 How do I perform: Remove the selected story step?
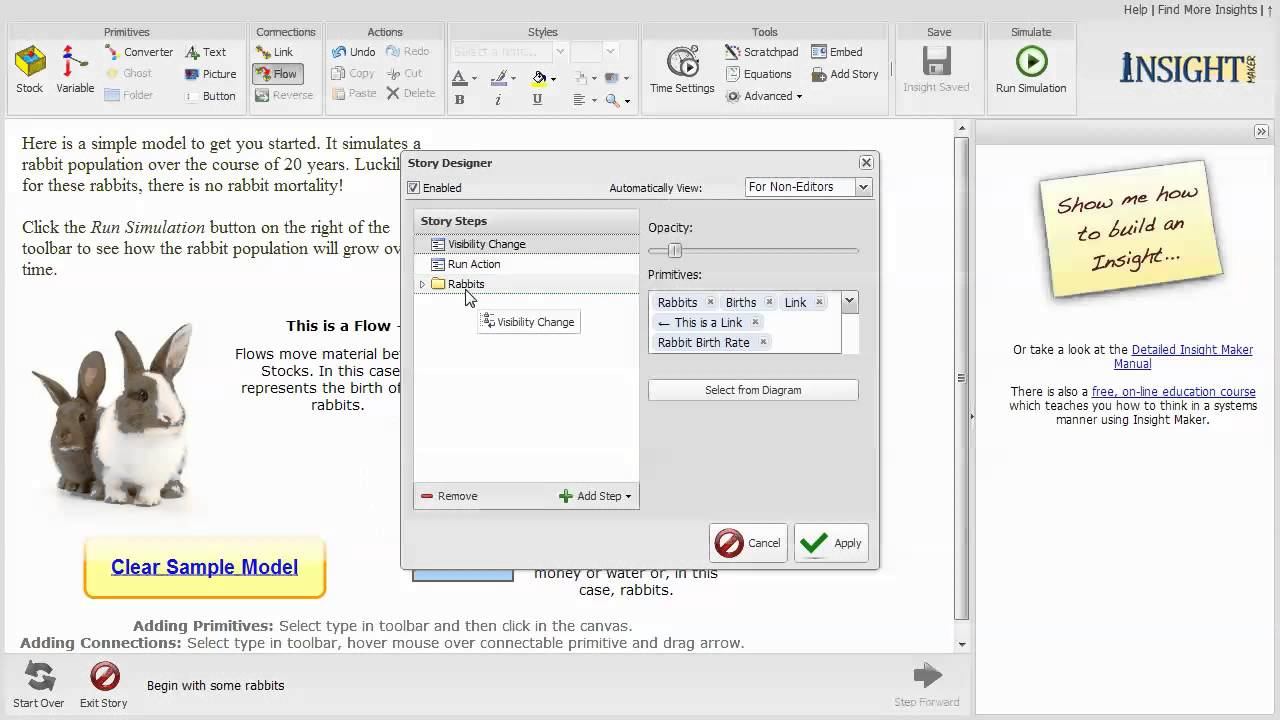pyautogui.click(x=449, y=496)
